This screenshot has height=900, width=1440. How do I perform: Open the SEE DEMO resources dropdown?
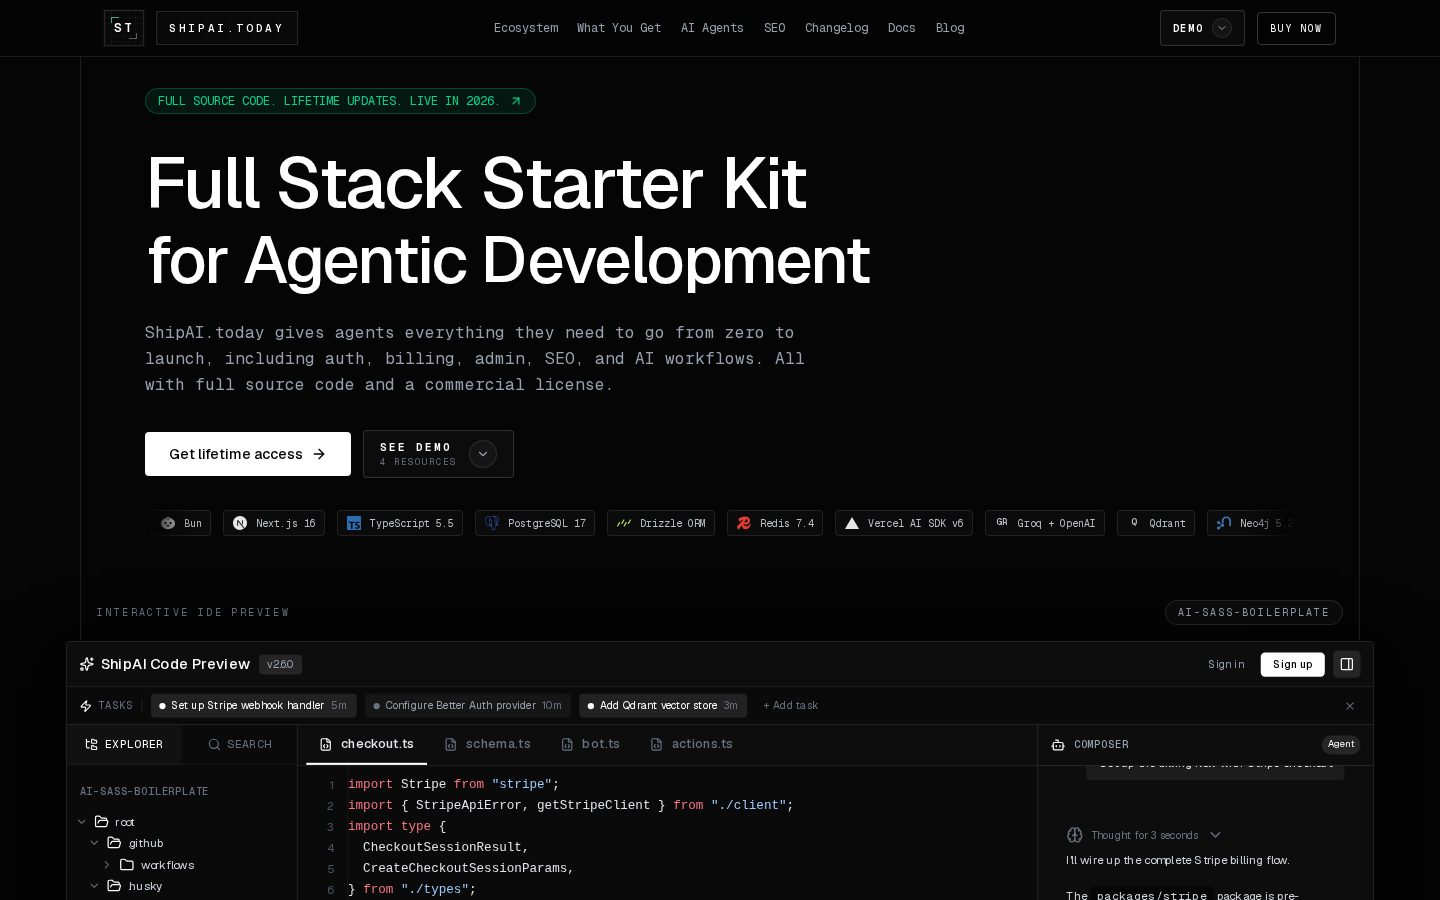point(438,454)
